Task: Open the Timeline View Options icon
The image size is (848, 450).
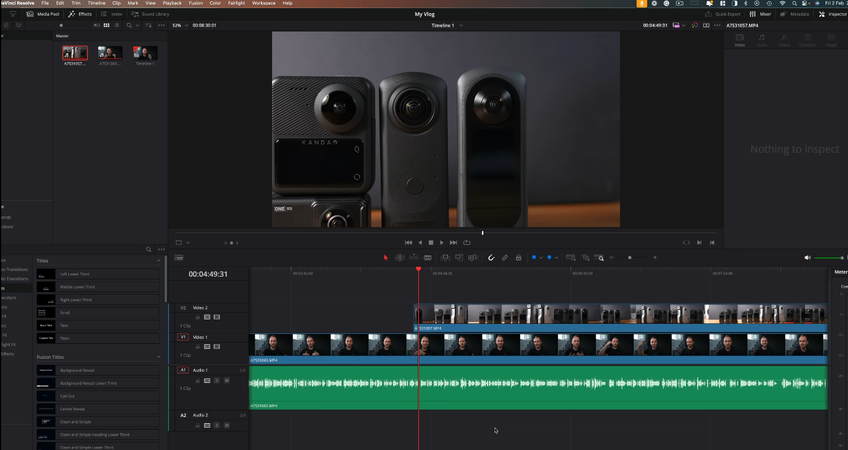Action: 179,258
